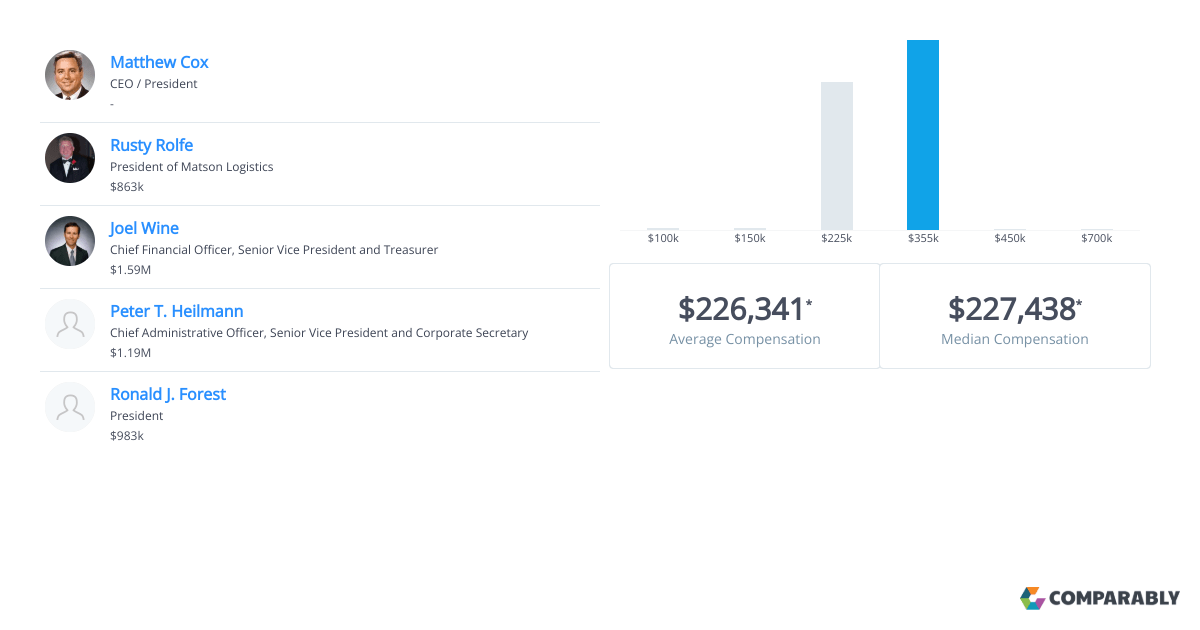
Task: Click Ronald J. Forest's placeholder avatar
Action: click(69, 406)
